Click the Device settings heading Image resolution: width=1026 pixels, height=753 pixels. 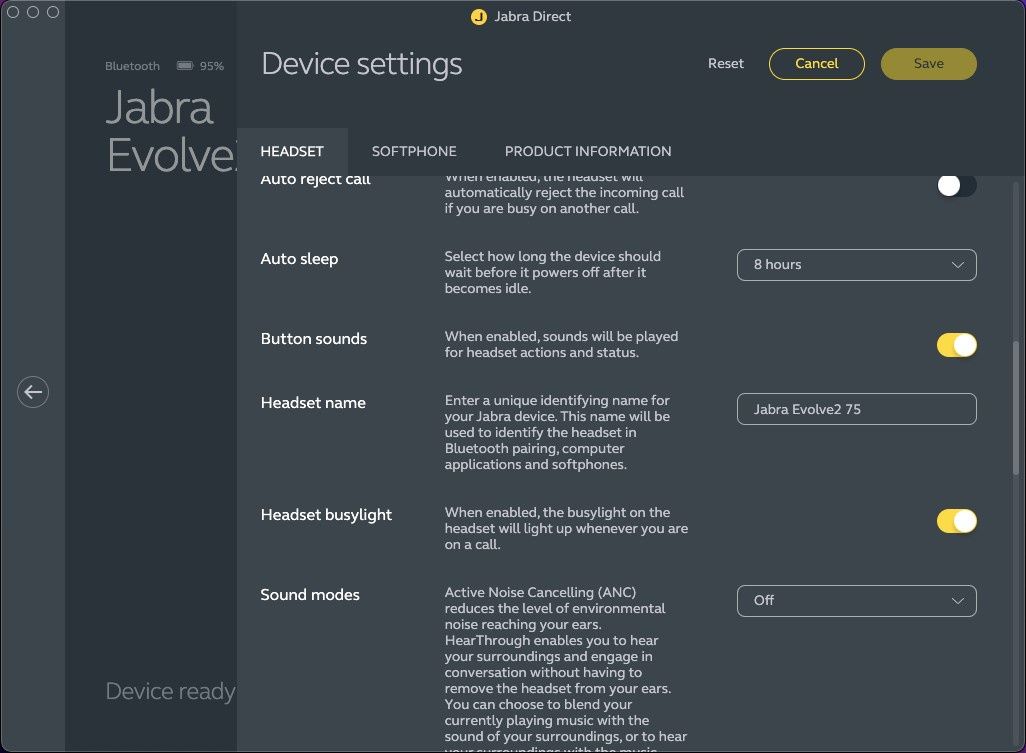coord(362,63)
